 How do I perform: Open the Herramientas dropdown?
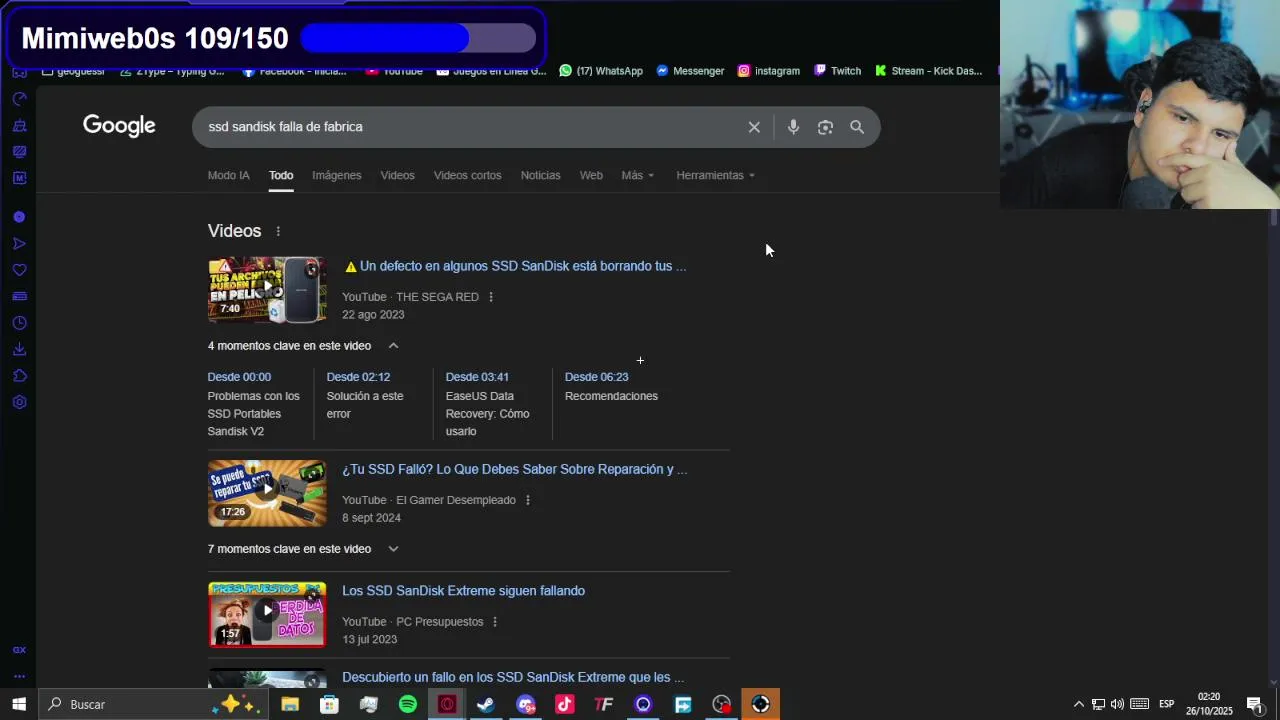(x=715, y=175)
